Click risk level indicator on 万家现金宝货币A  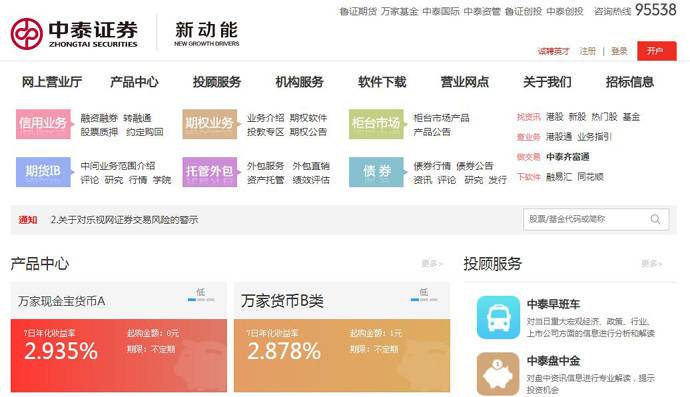click(201, 295)
